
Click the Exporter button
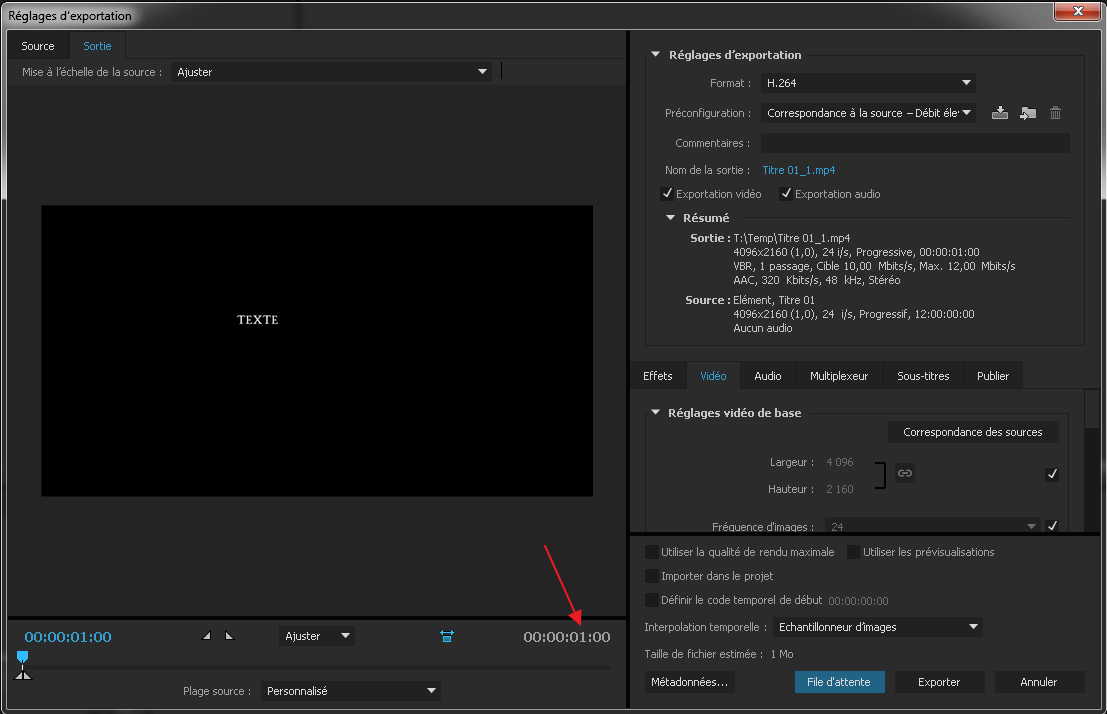pos(939,682)
